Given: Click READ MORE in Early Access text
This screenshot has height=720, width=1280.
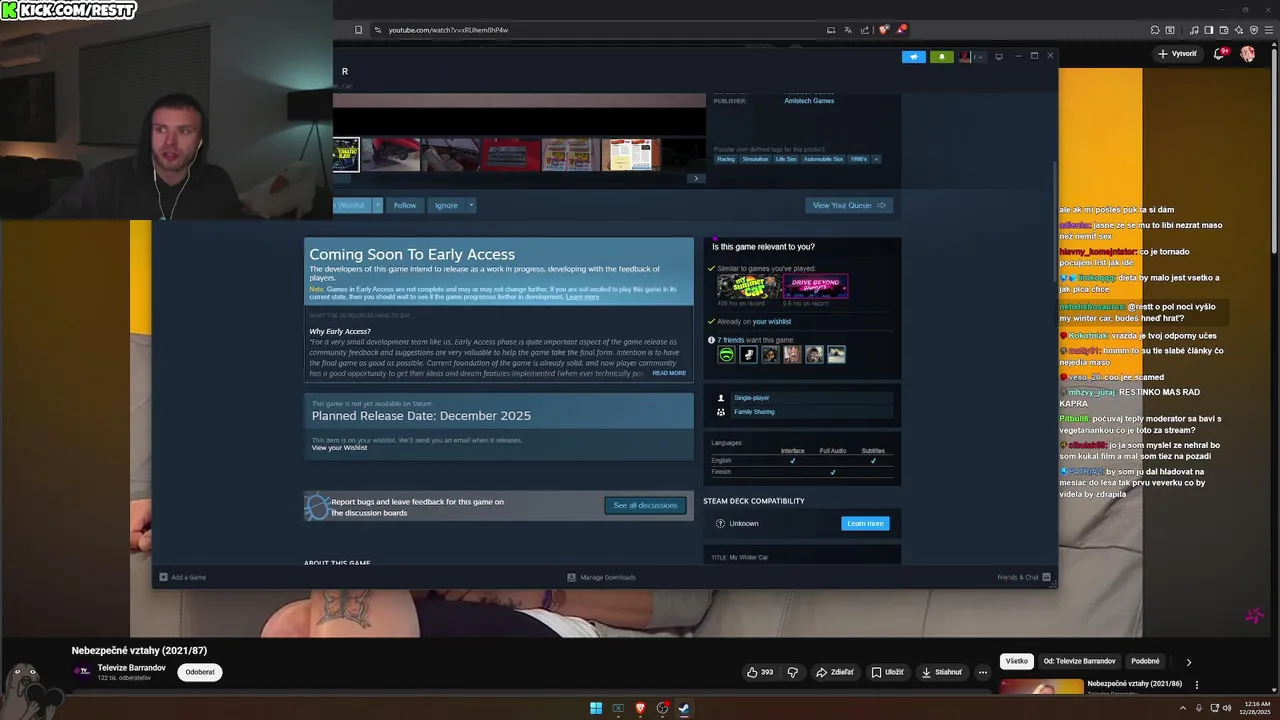Looking at the screenshot, I should pos(669,373).
